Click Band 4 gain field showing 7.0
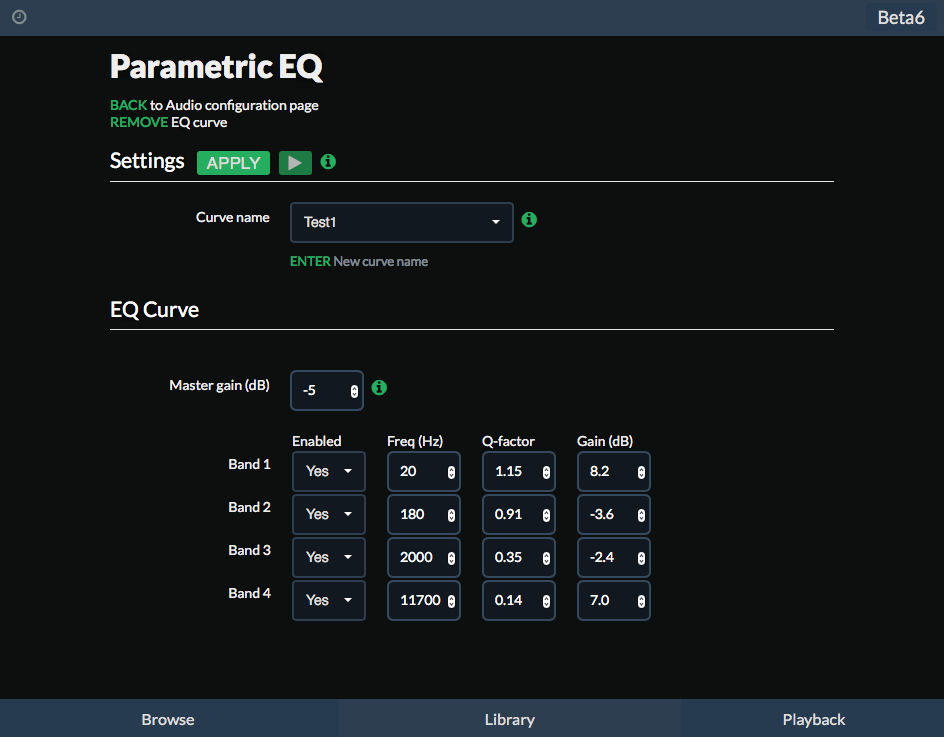The width and height of the screenshot is (944, 737). (x=614, y=600)
